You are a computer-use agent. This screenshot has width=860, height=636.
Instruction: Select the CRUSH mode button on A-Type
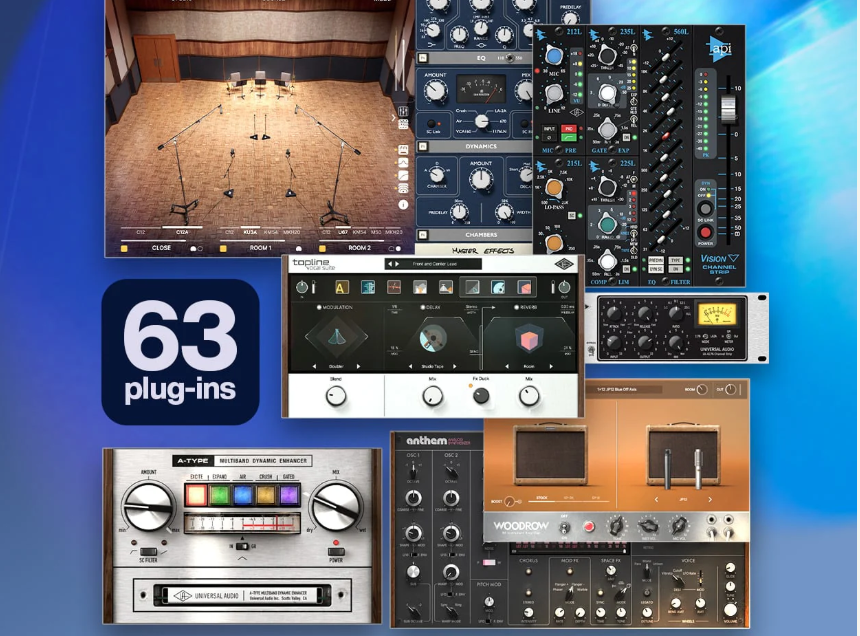[265, 495]
